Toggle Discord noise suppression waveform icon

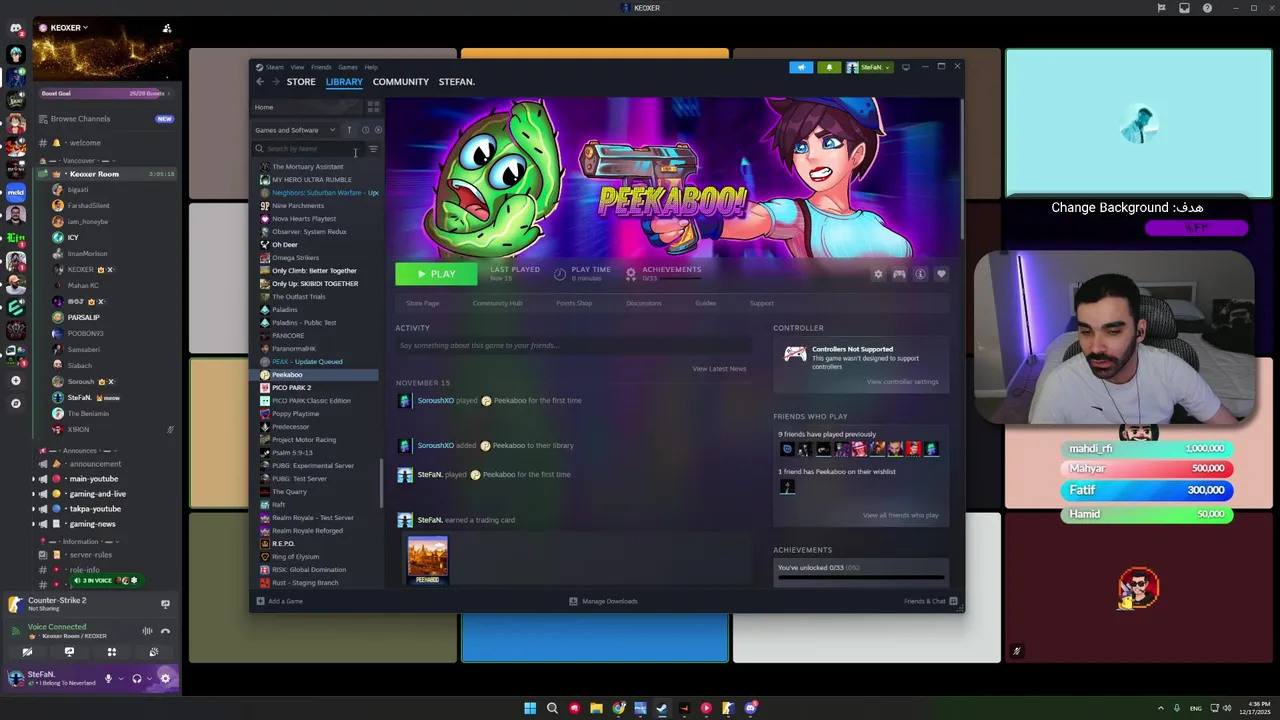[x=147, y=631]
